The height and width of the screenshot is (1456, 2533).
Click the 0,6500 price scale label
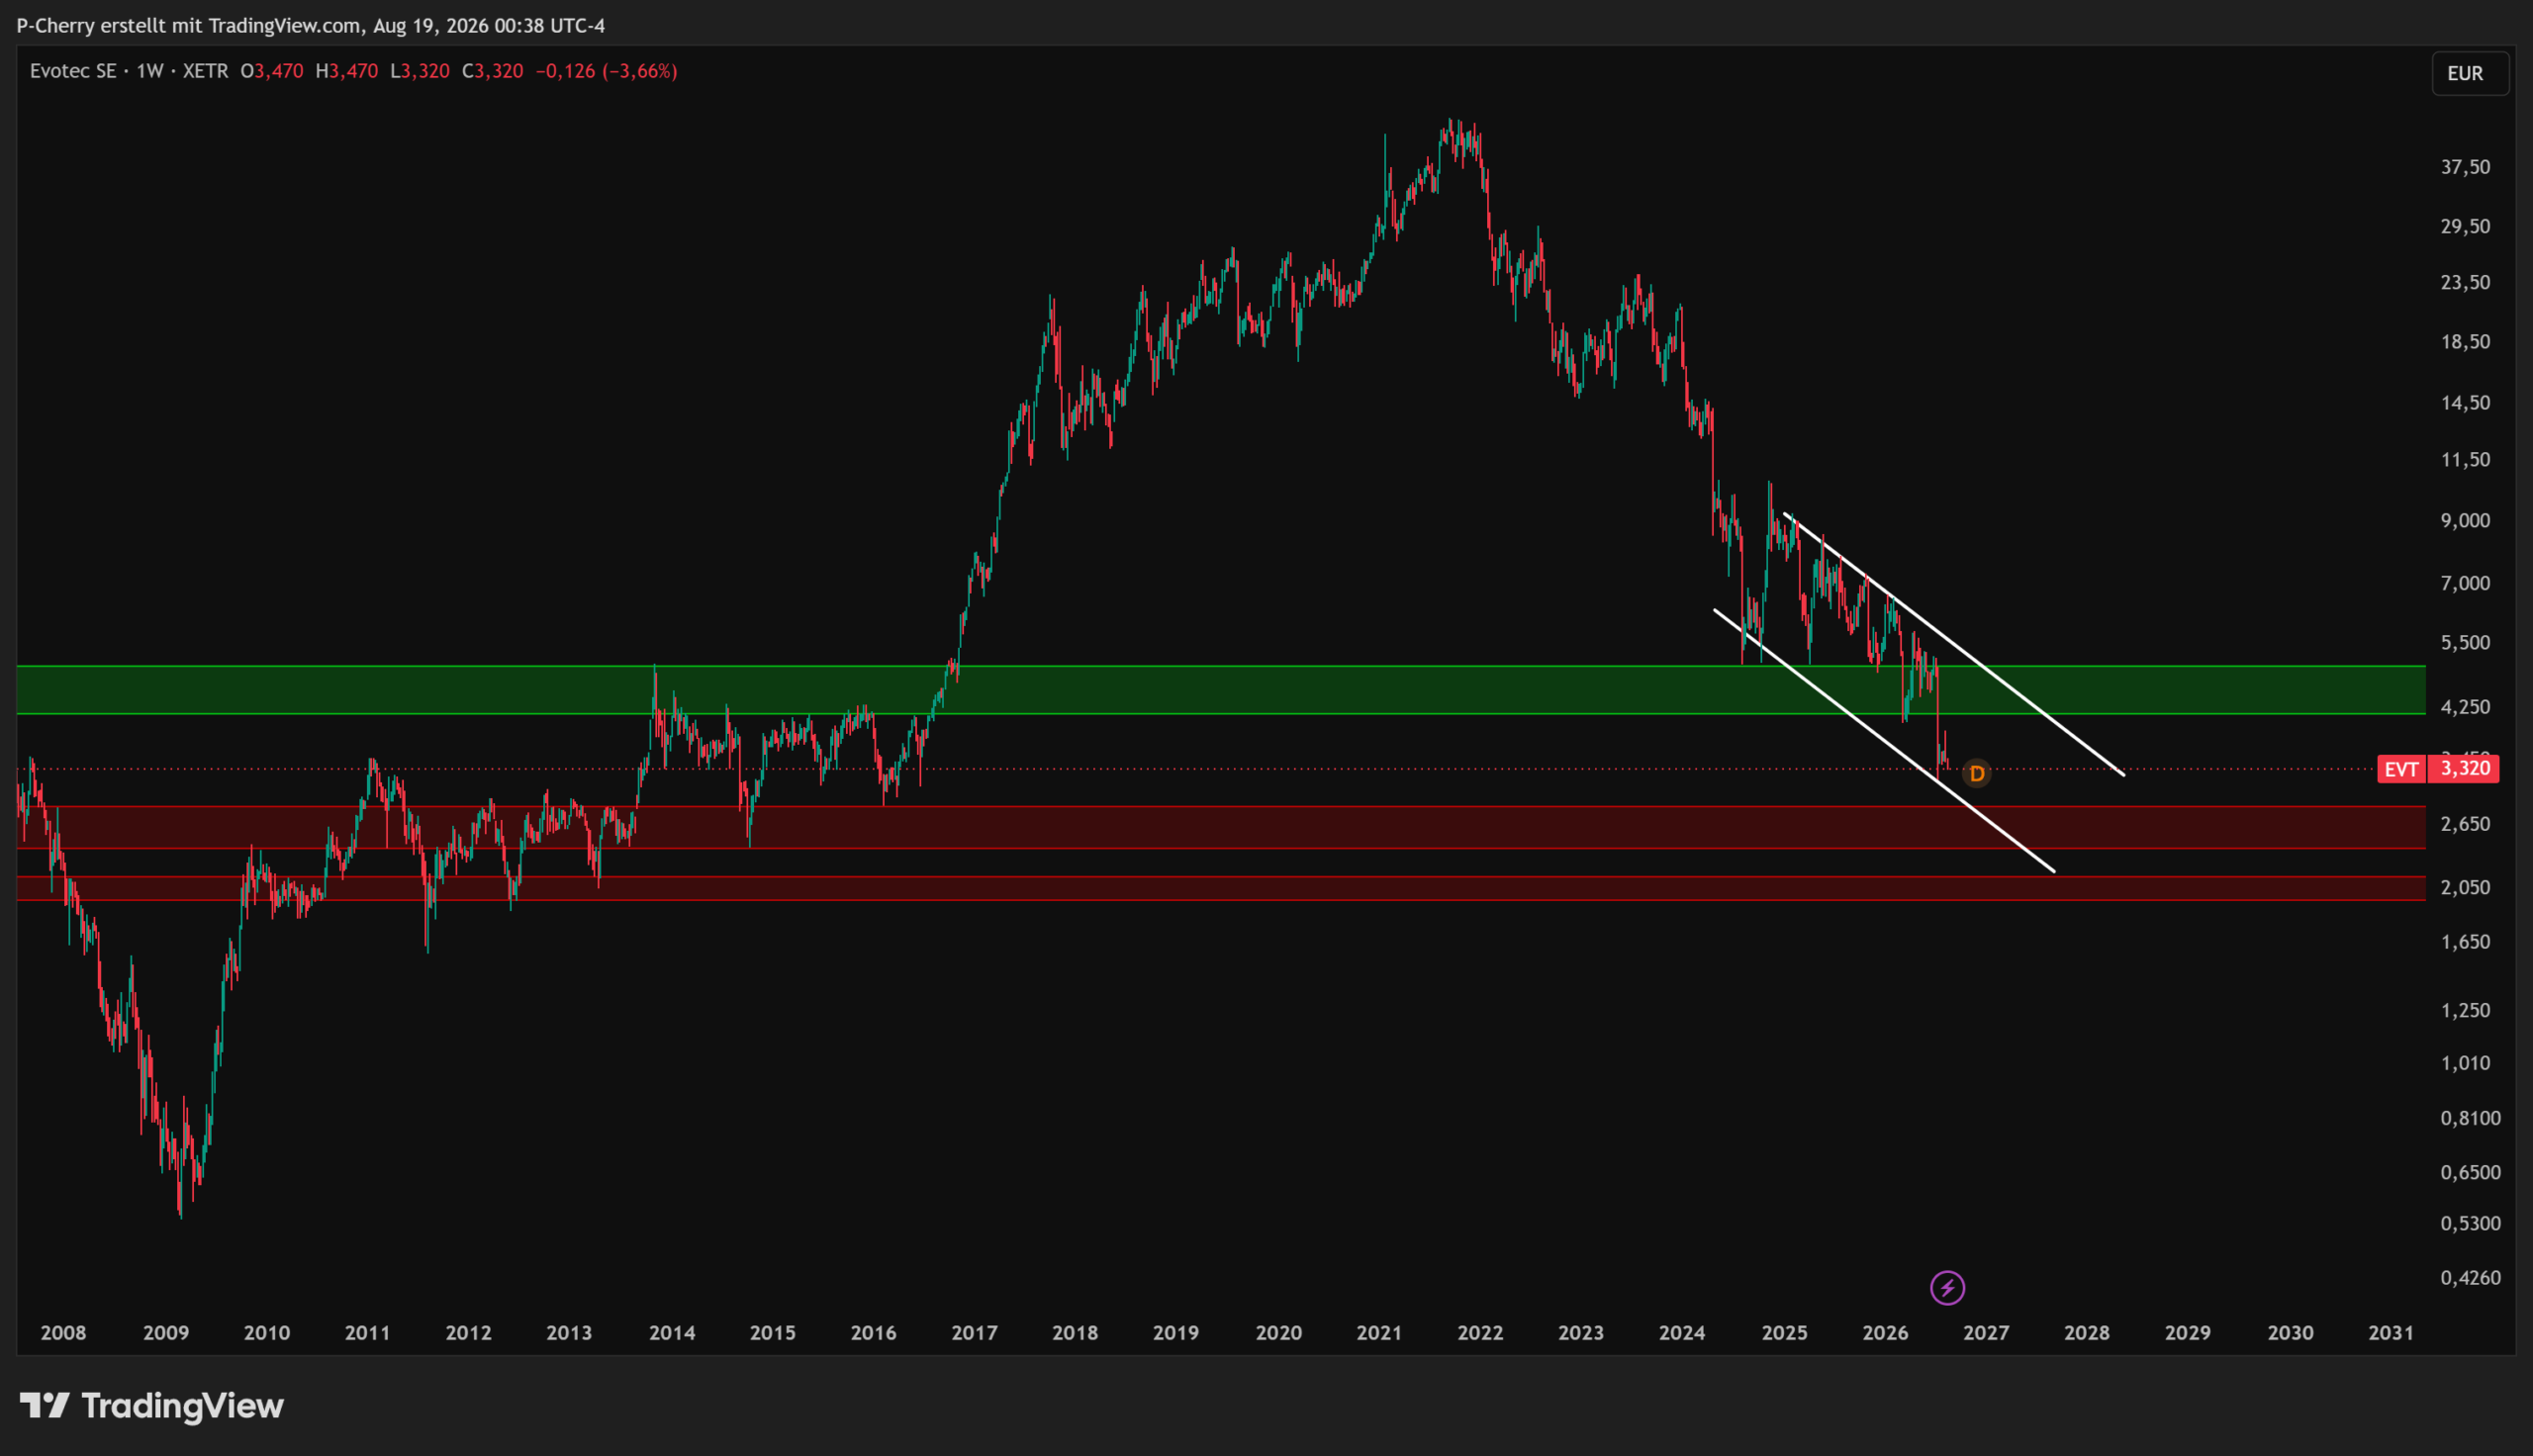tap(2471, 1172)
